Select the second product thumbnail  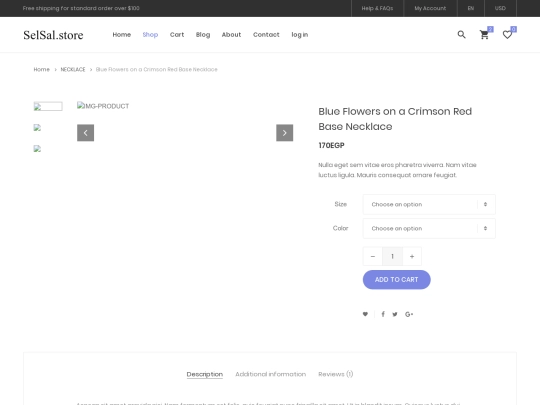click(x=37, y=128)
